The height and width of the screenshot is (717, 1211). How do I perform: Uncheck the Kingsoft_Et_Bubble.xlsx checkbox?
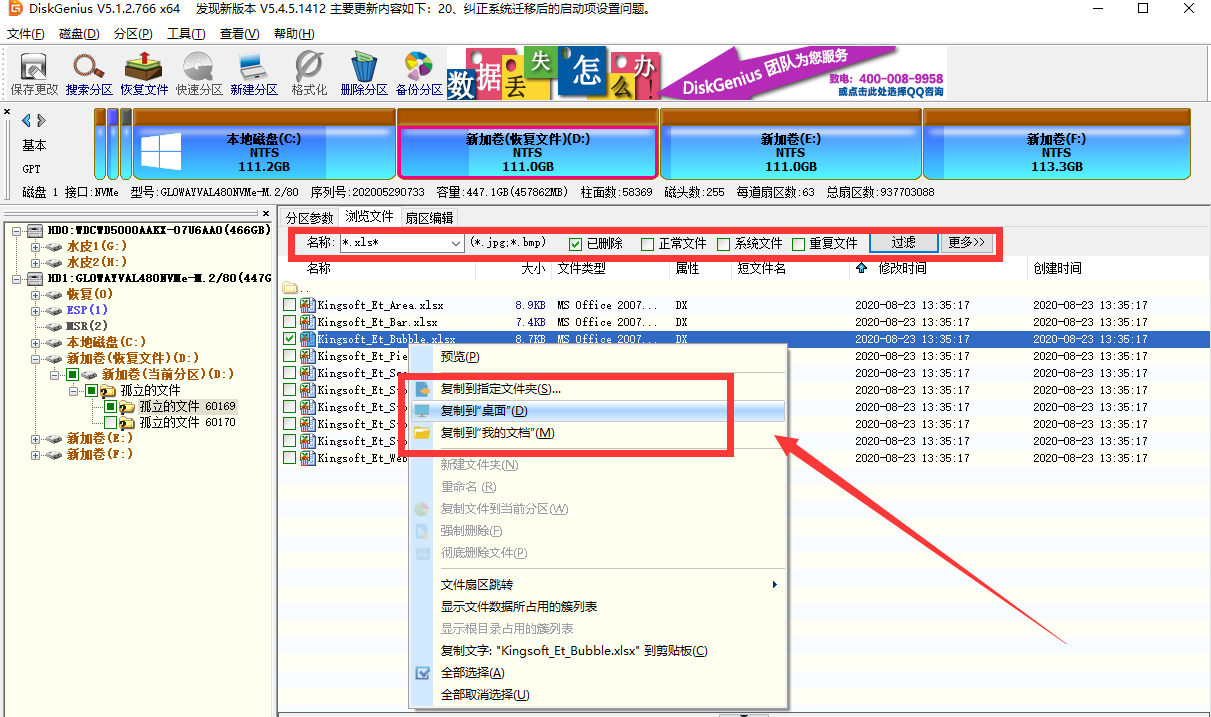pos(290,339)
